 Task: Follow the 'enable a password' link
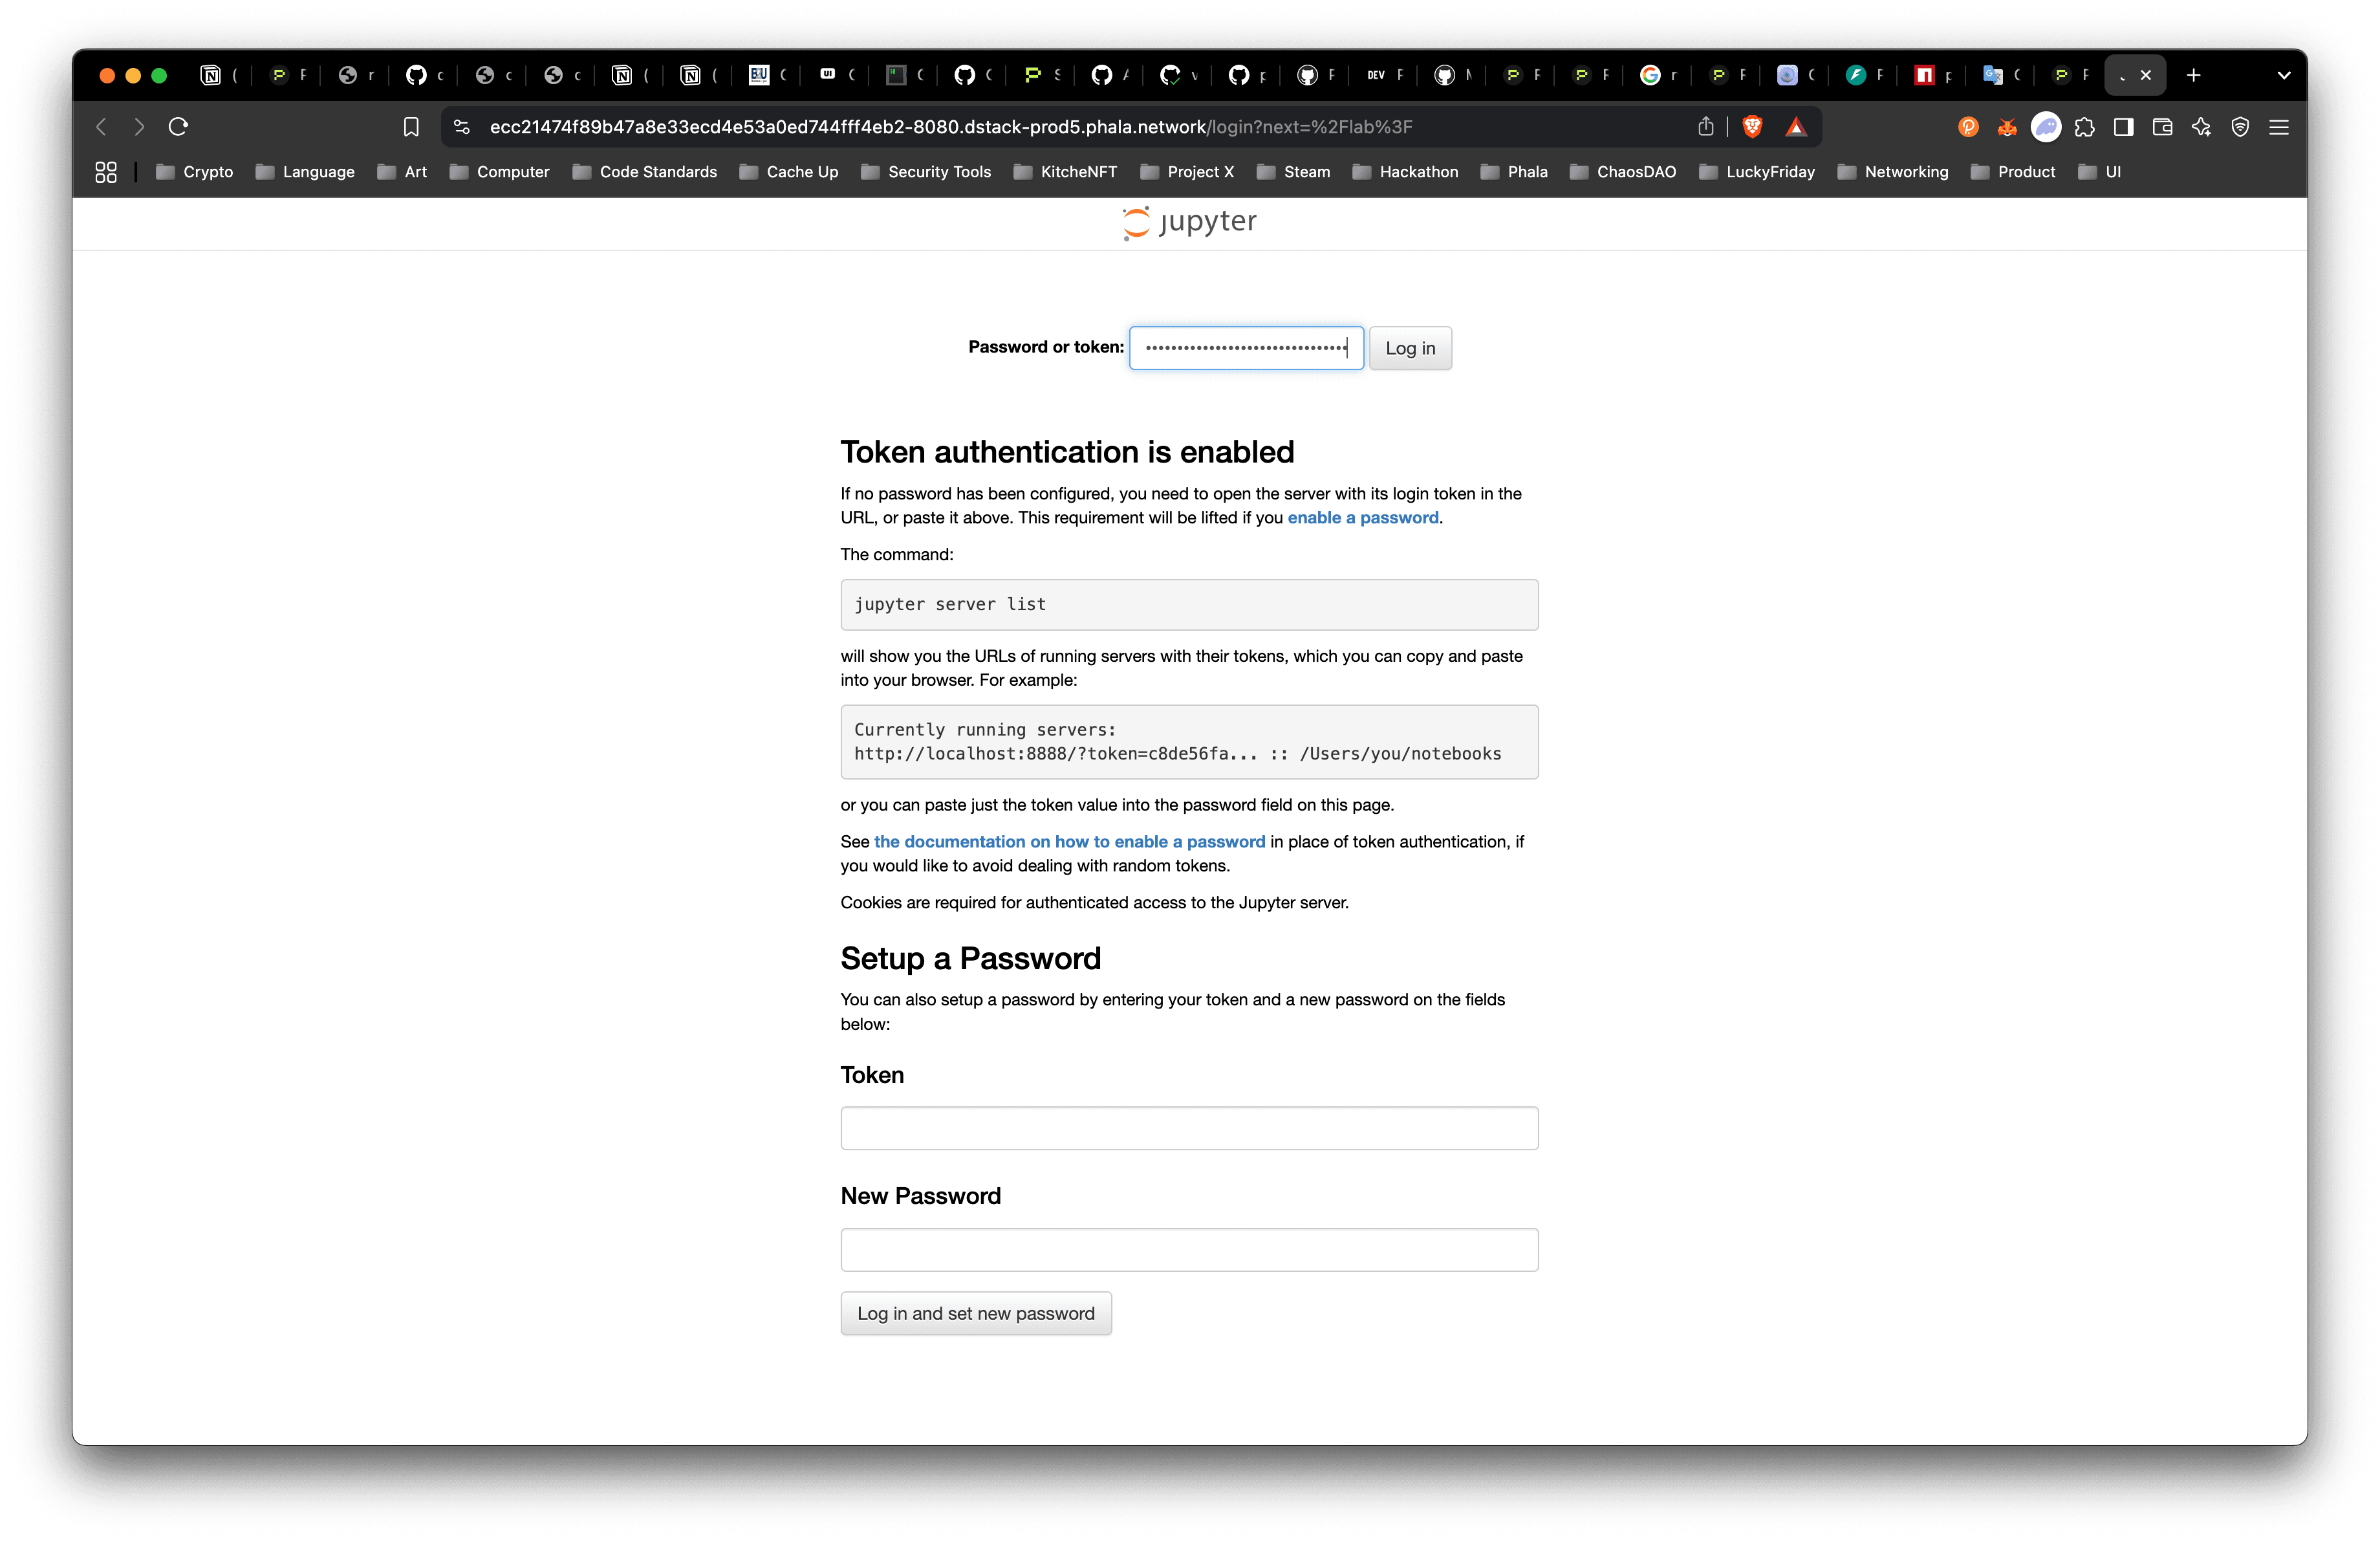tap(1362, 518)
